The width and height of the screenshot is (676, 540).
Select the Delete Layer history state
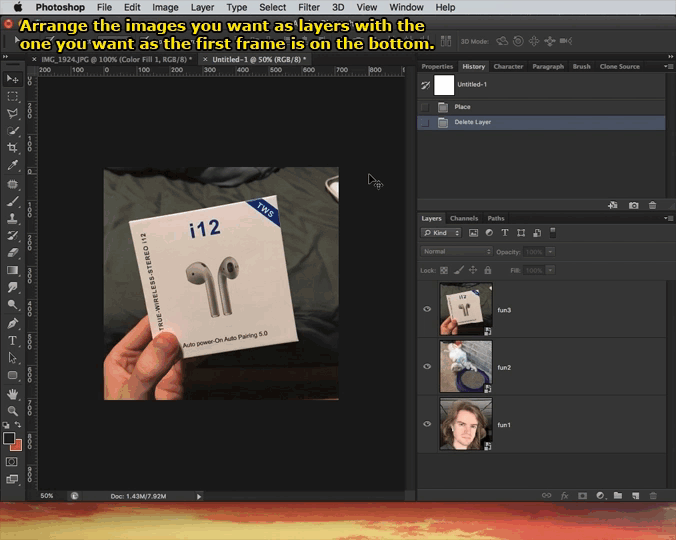tap(541, 122)
